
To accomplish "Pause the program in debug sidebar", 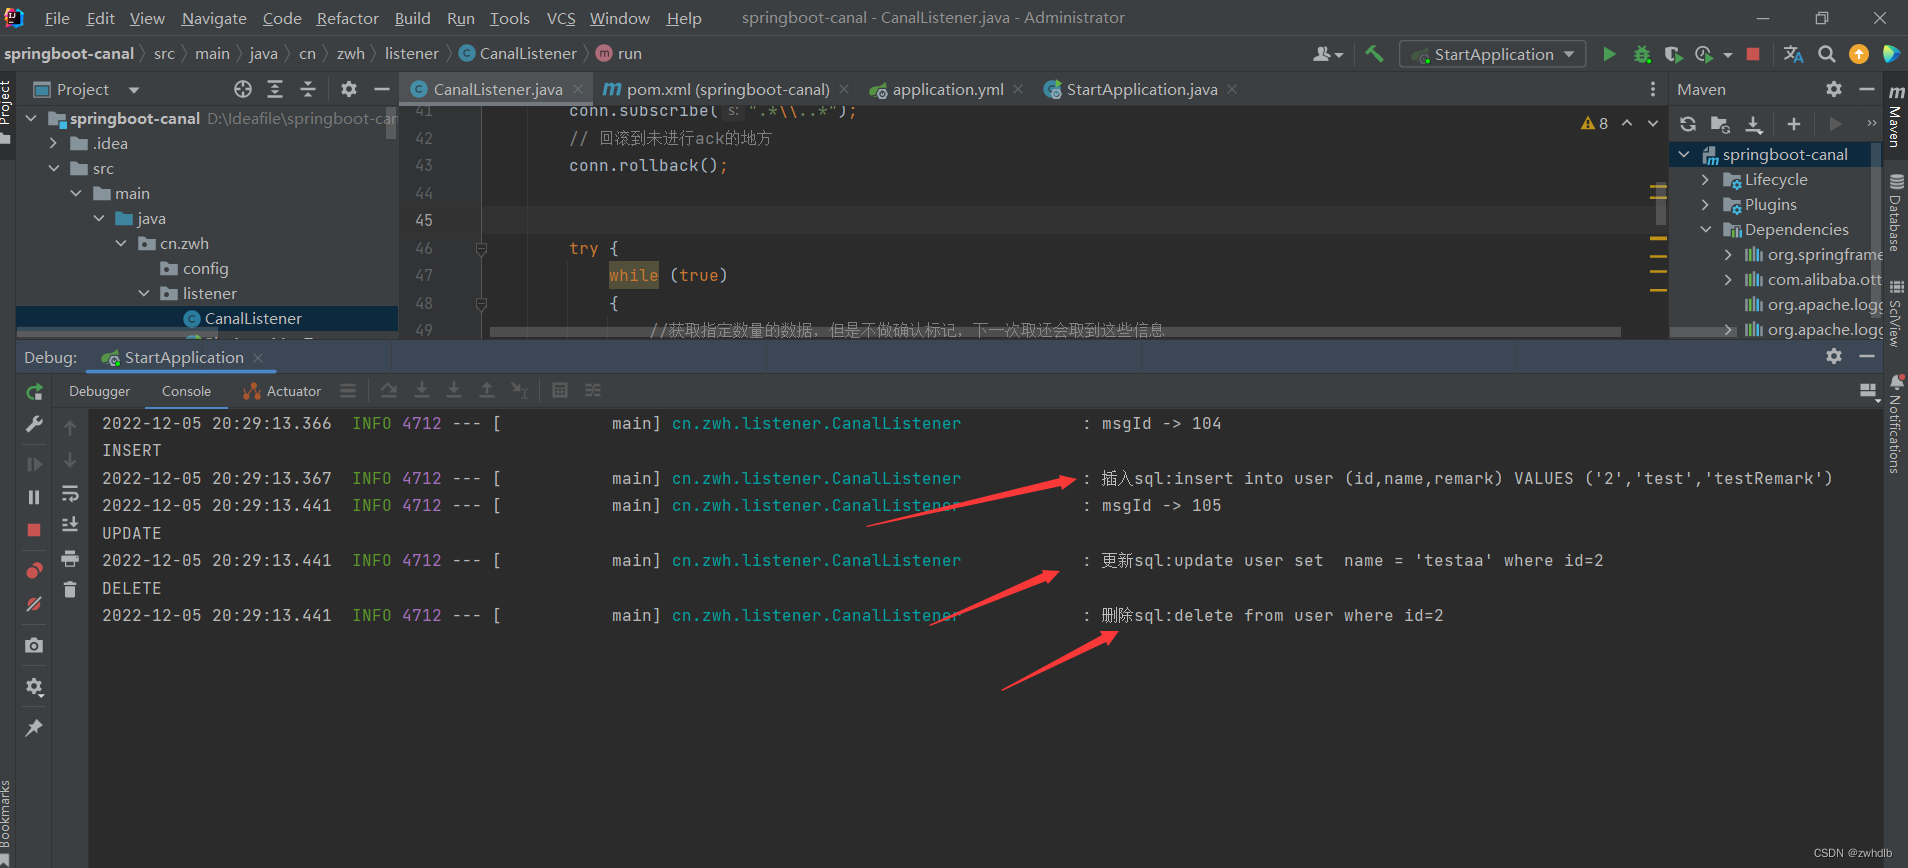I will click(x=34, y=497).
